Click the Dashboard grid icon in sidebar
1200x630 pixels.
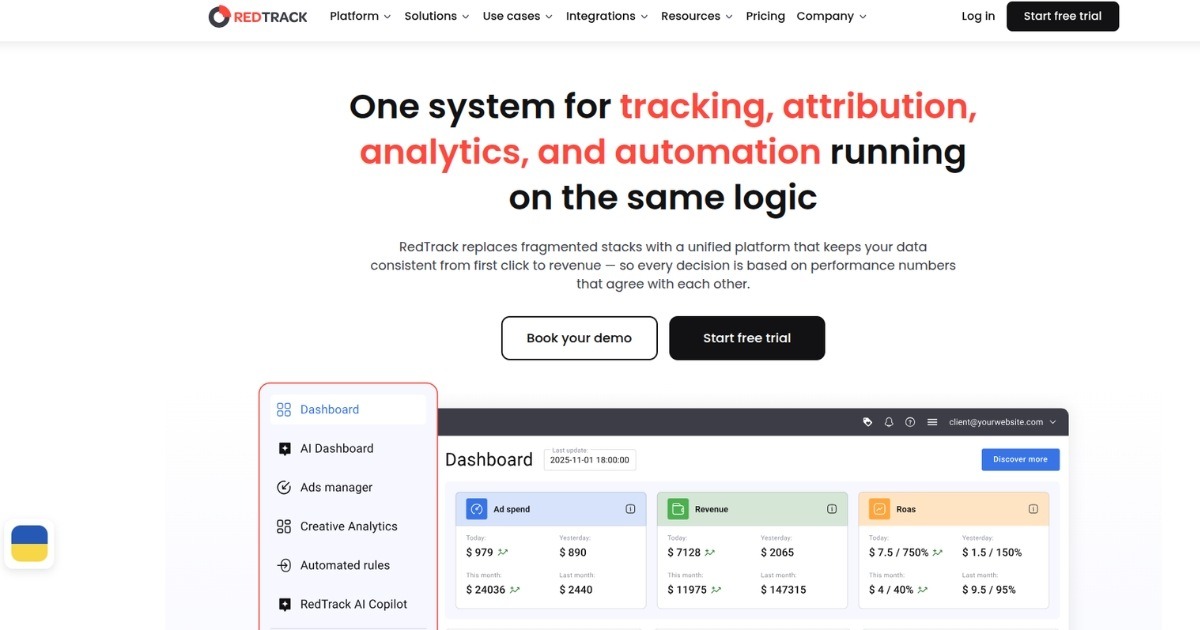coord(284,409)
